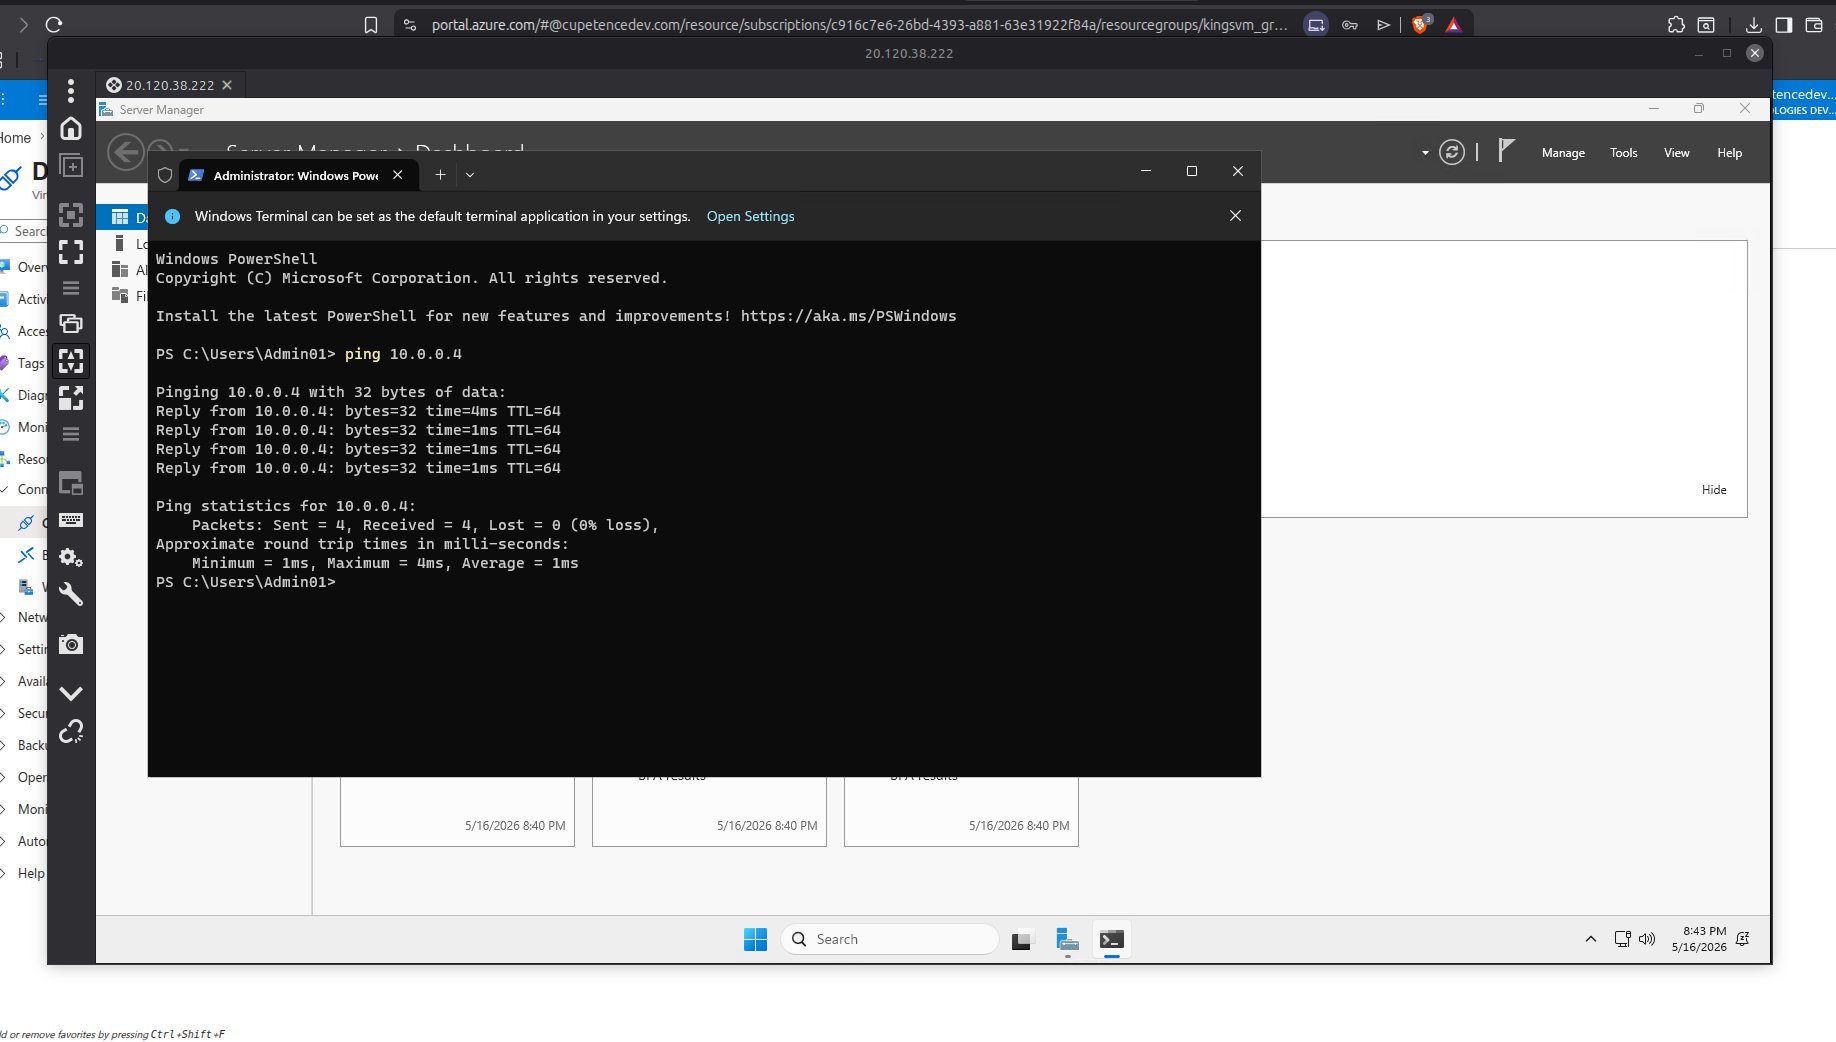
Task: Open Task View on the Windows taskbar
Action: 1021,940
